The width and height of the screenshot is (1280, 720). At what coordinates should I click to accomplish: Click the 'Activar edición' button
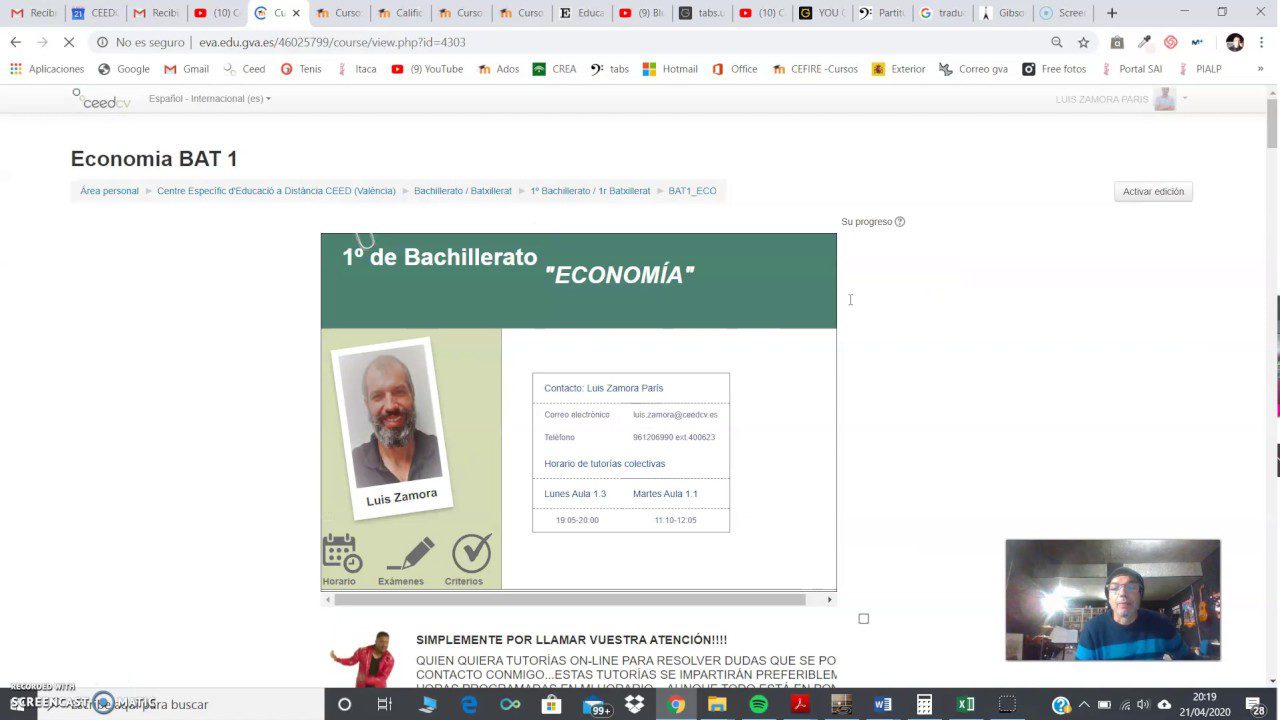click(1152, 191)
